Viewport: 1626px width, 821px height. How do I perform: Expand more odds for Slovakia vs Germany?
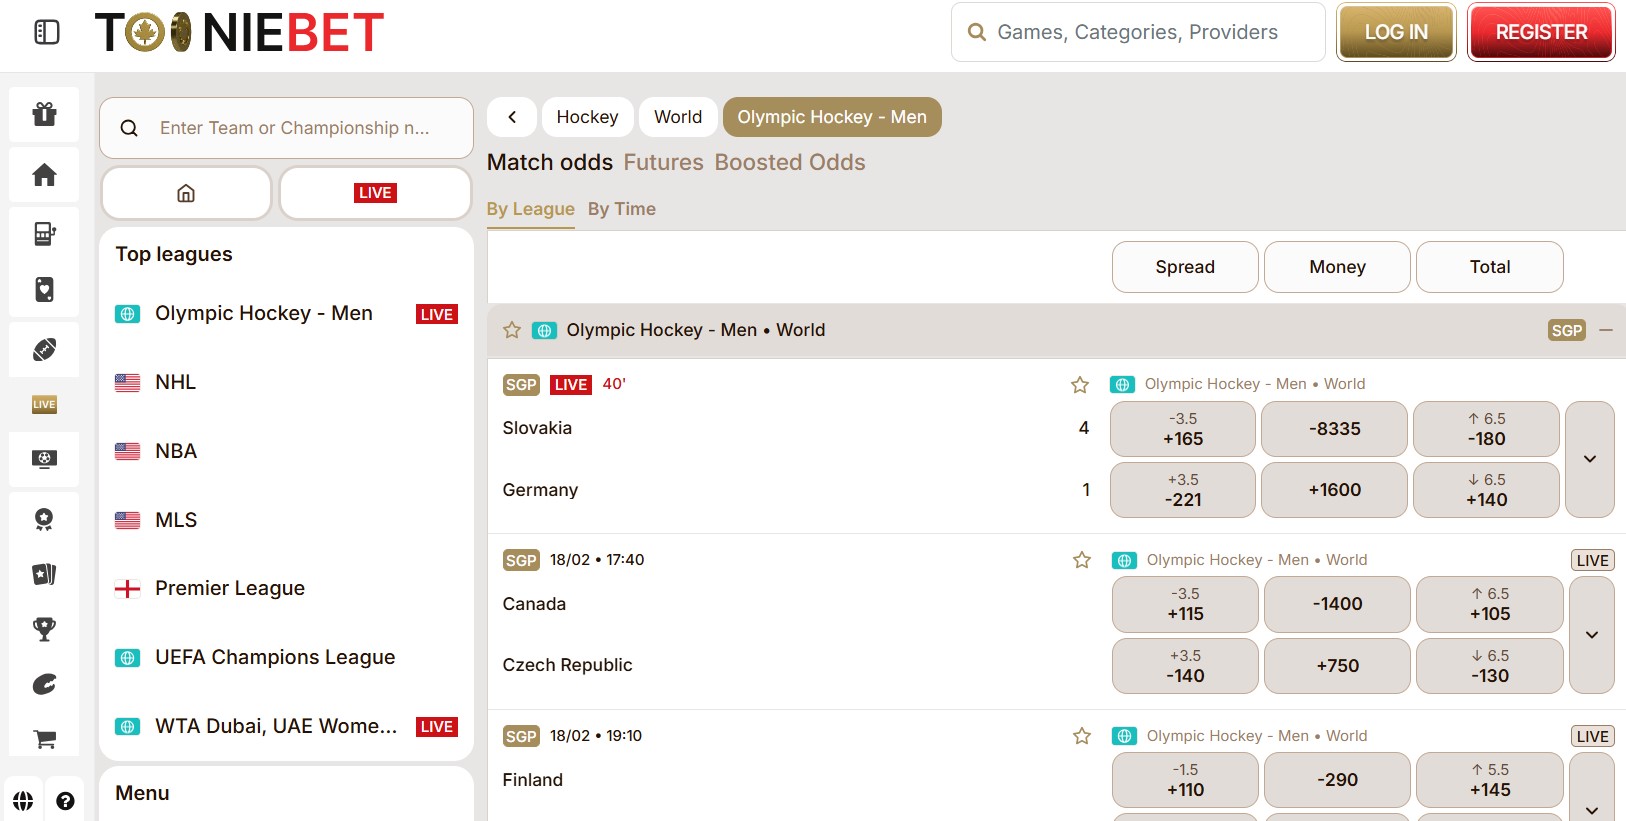pos(1590,459)
